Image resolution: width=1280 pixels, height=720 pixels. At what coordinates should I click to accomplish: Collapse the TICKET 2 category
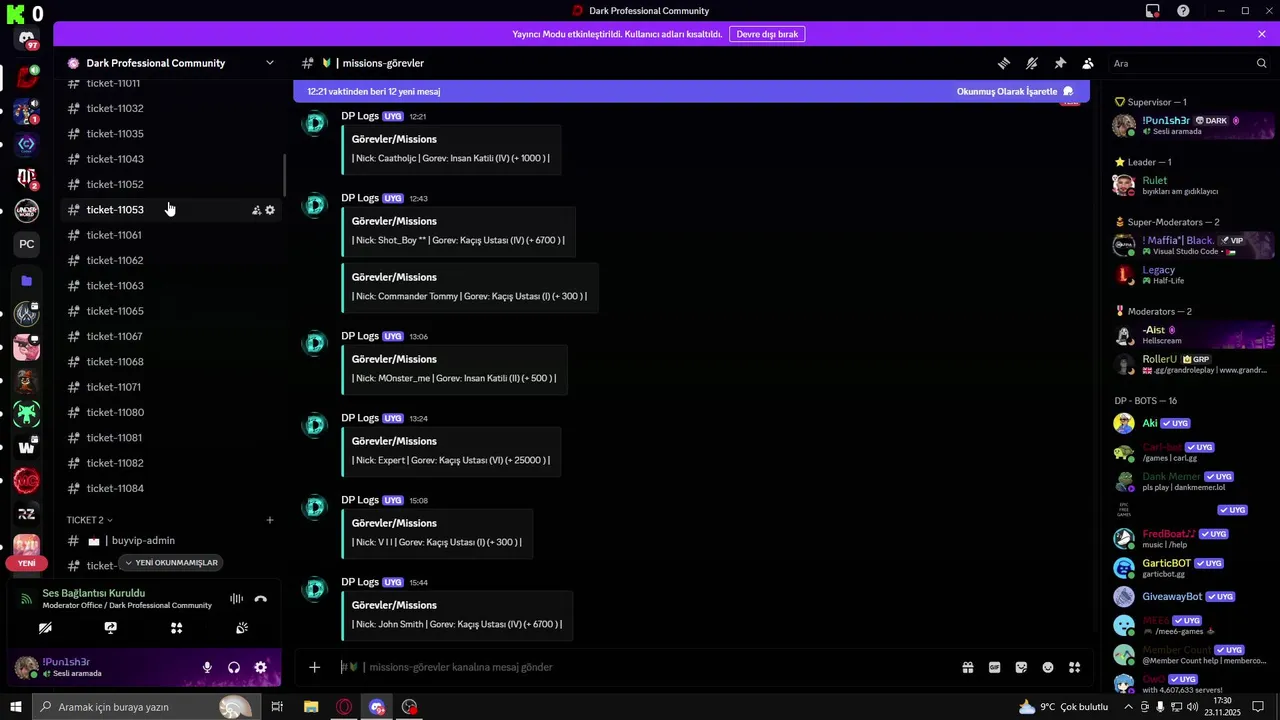pyautogui.click(x=89, y=520)
